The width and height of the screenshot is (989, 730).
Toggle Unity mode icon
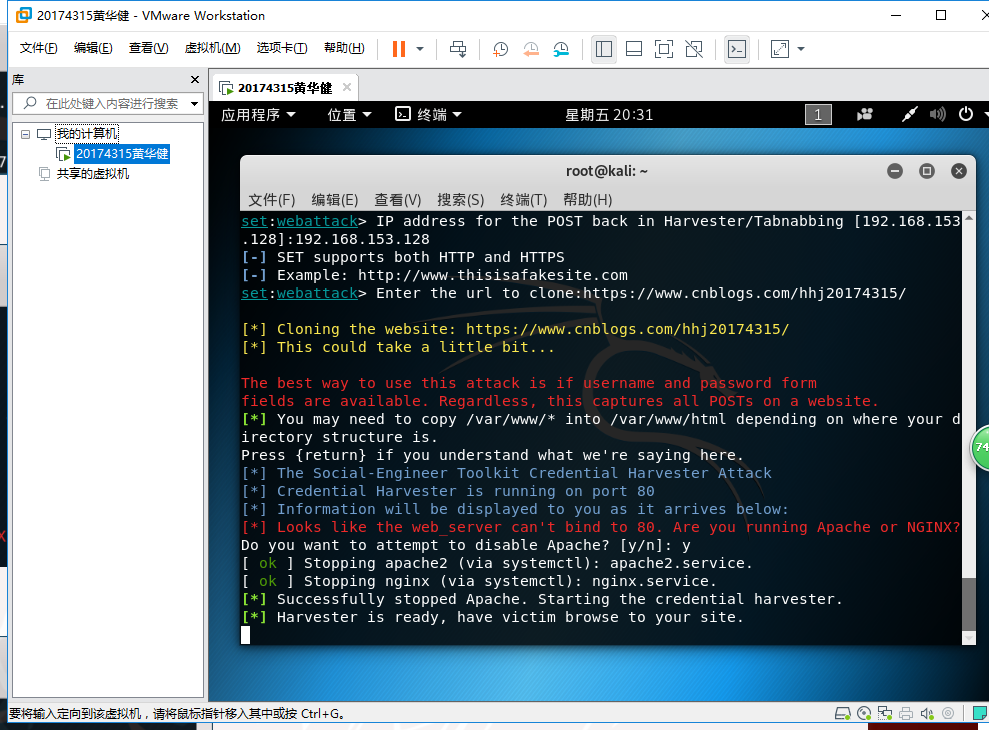[694, 49]
